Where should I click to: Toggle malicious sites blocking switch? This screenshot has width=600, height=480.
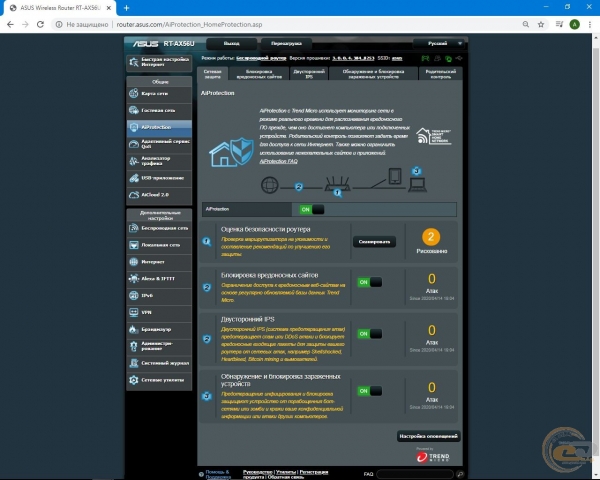[x=370, y=282]
